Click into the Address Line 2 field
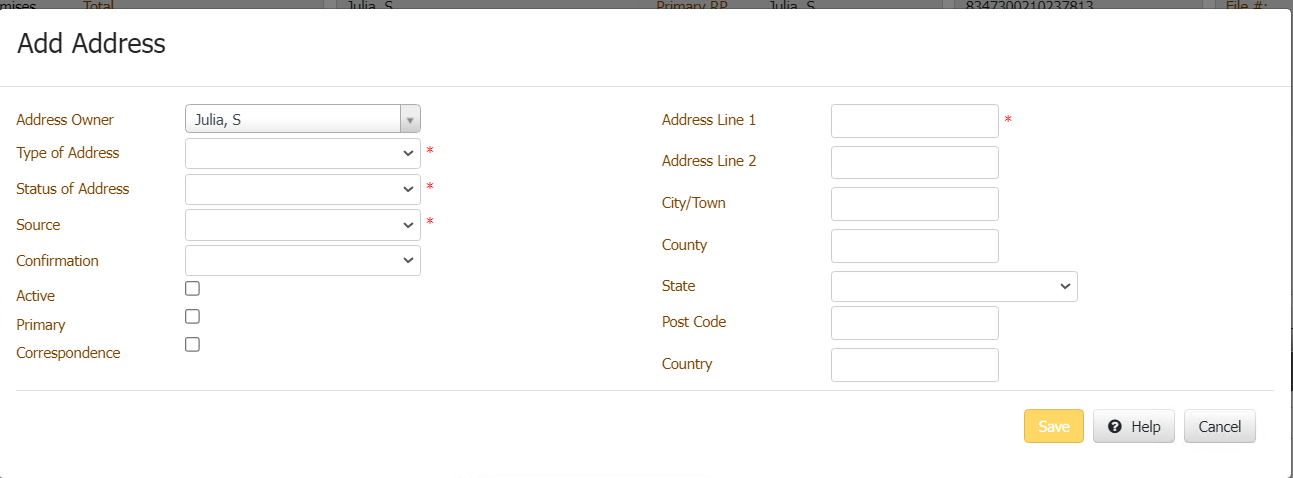The width and height of the screenshot is (1293, 478). pos(914,162)
